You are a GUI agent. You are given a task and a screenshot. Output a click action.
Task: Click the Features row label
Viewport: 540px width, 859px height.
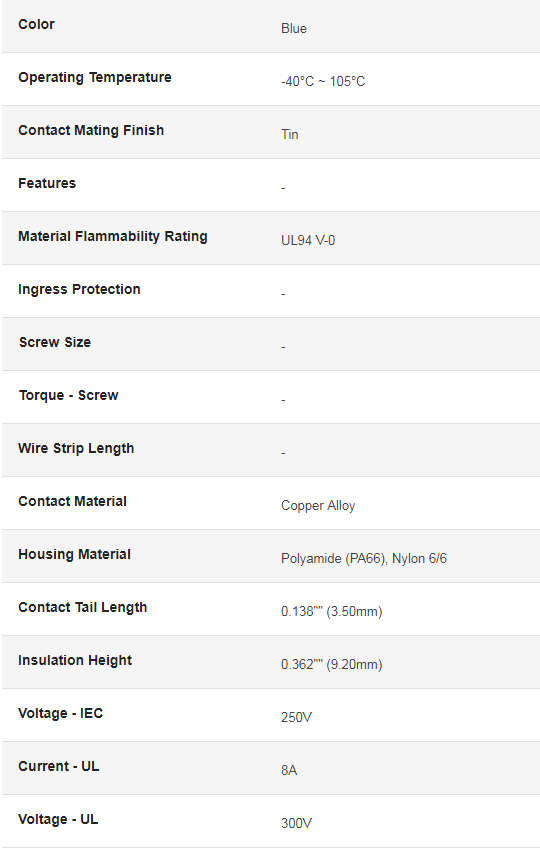point(47,184)
